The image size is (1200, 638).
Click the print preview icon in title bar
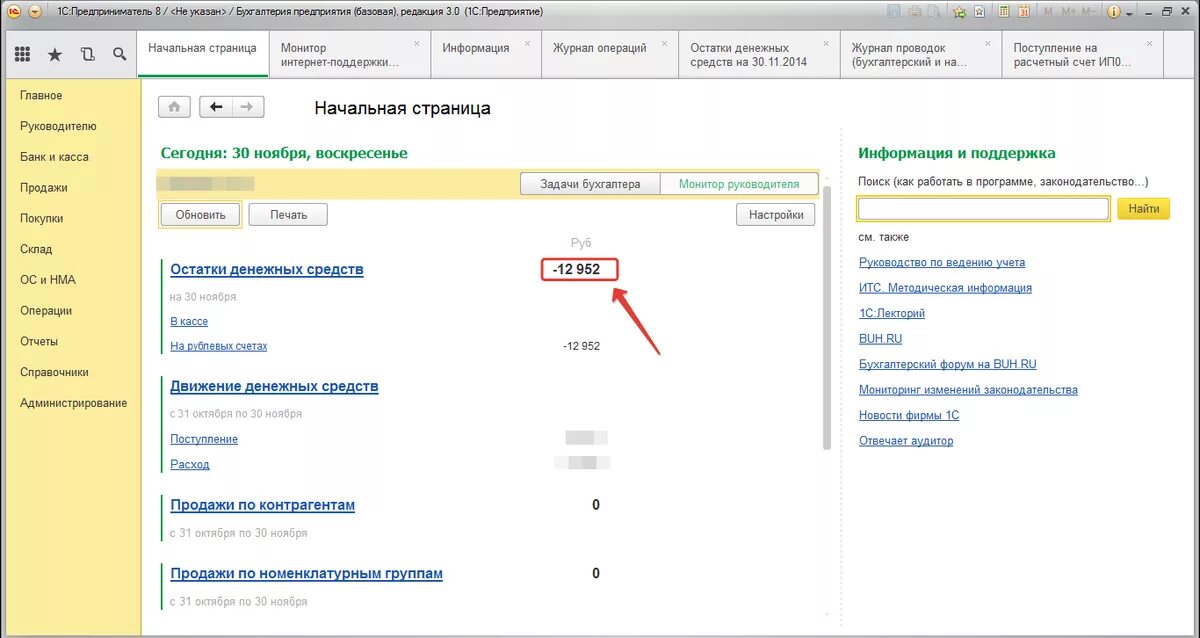click(934, 12)
